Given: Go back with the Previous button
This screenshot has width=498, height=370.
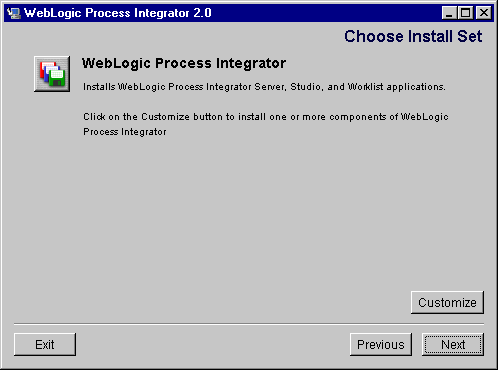Looking at the screenshot, I should tap(381, 344).
